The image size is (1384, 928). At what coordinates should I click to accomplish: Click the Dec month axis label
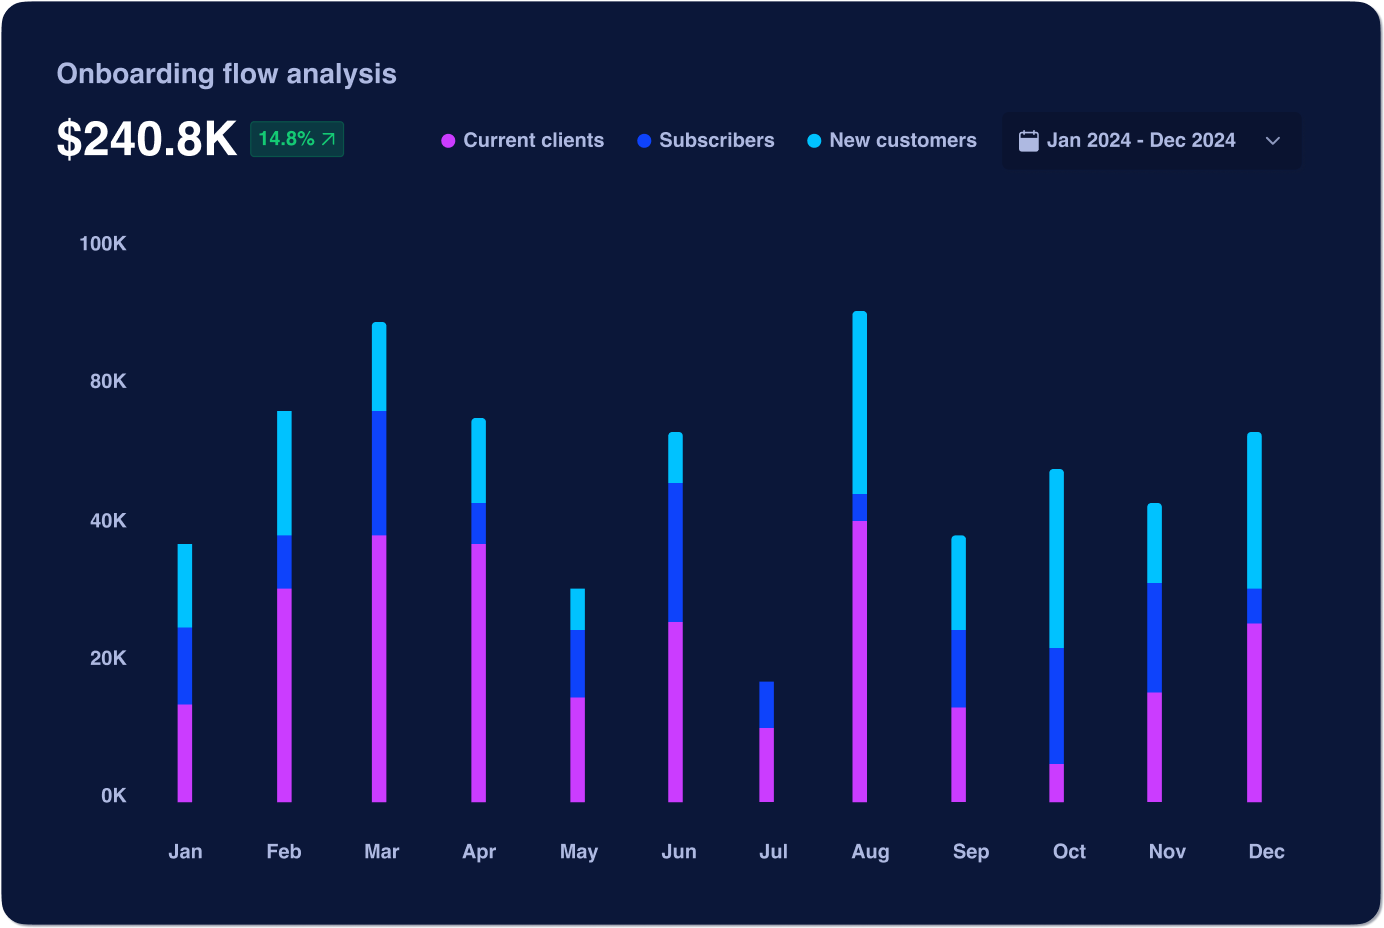[x=1266, y=851]
